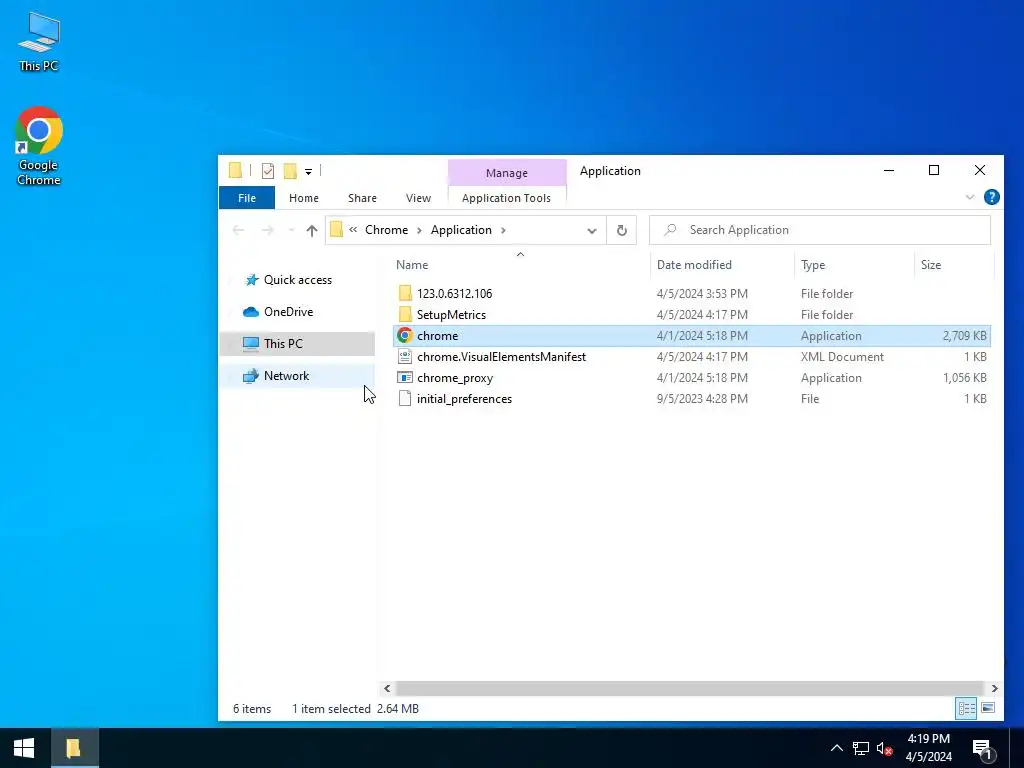The image size is (1024, 768).
Task: Select the chrome application file
Action: click(692, 336)
